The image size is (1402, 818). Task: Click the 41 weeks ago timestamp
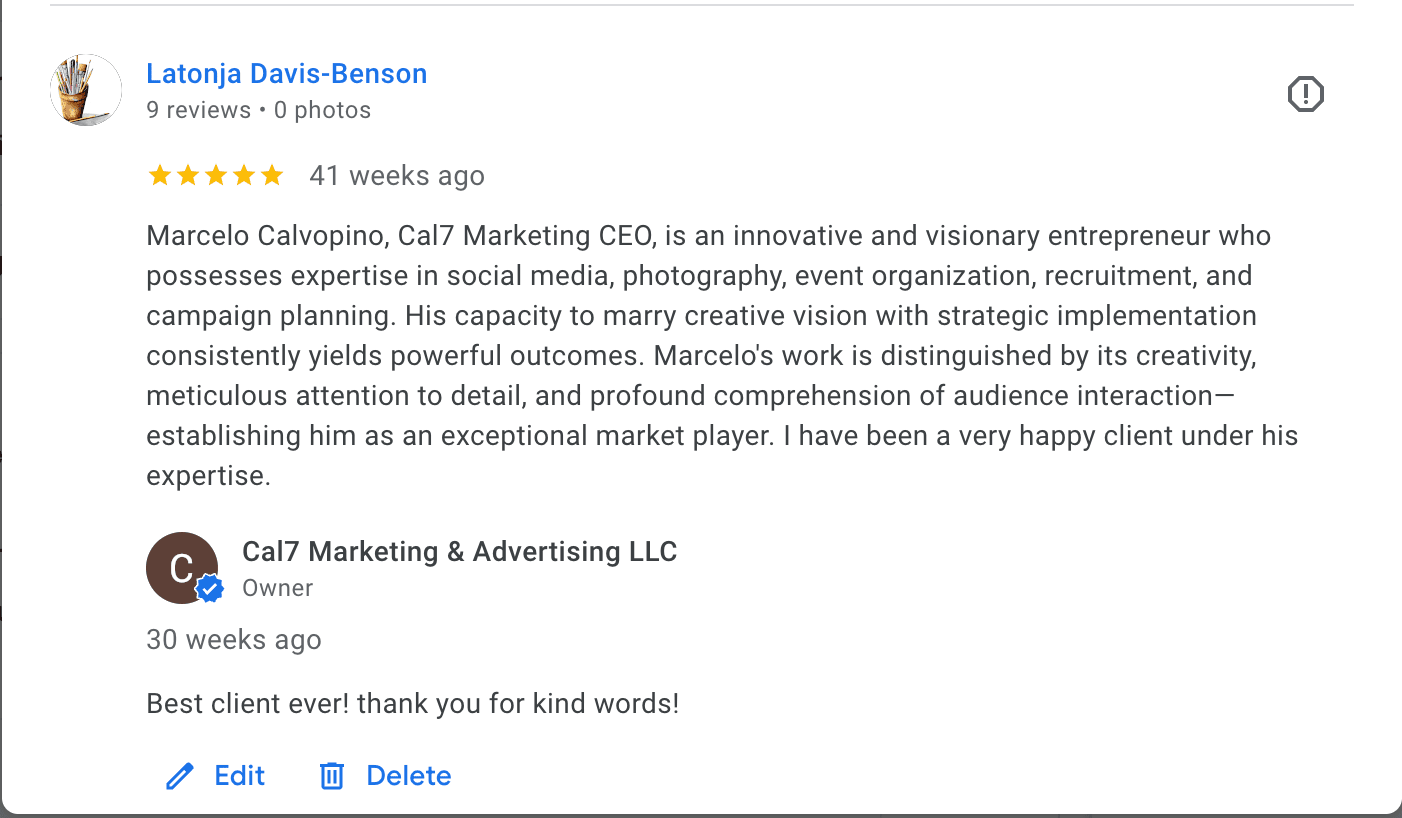click(x=397, y=175)
